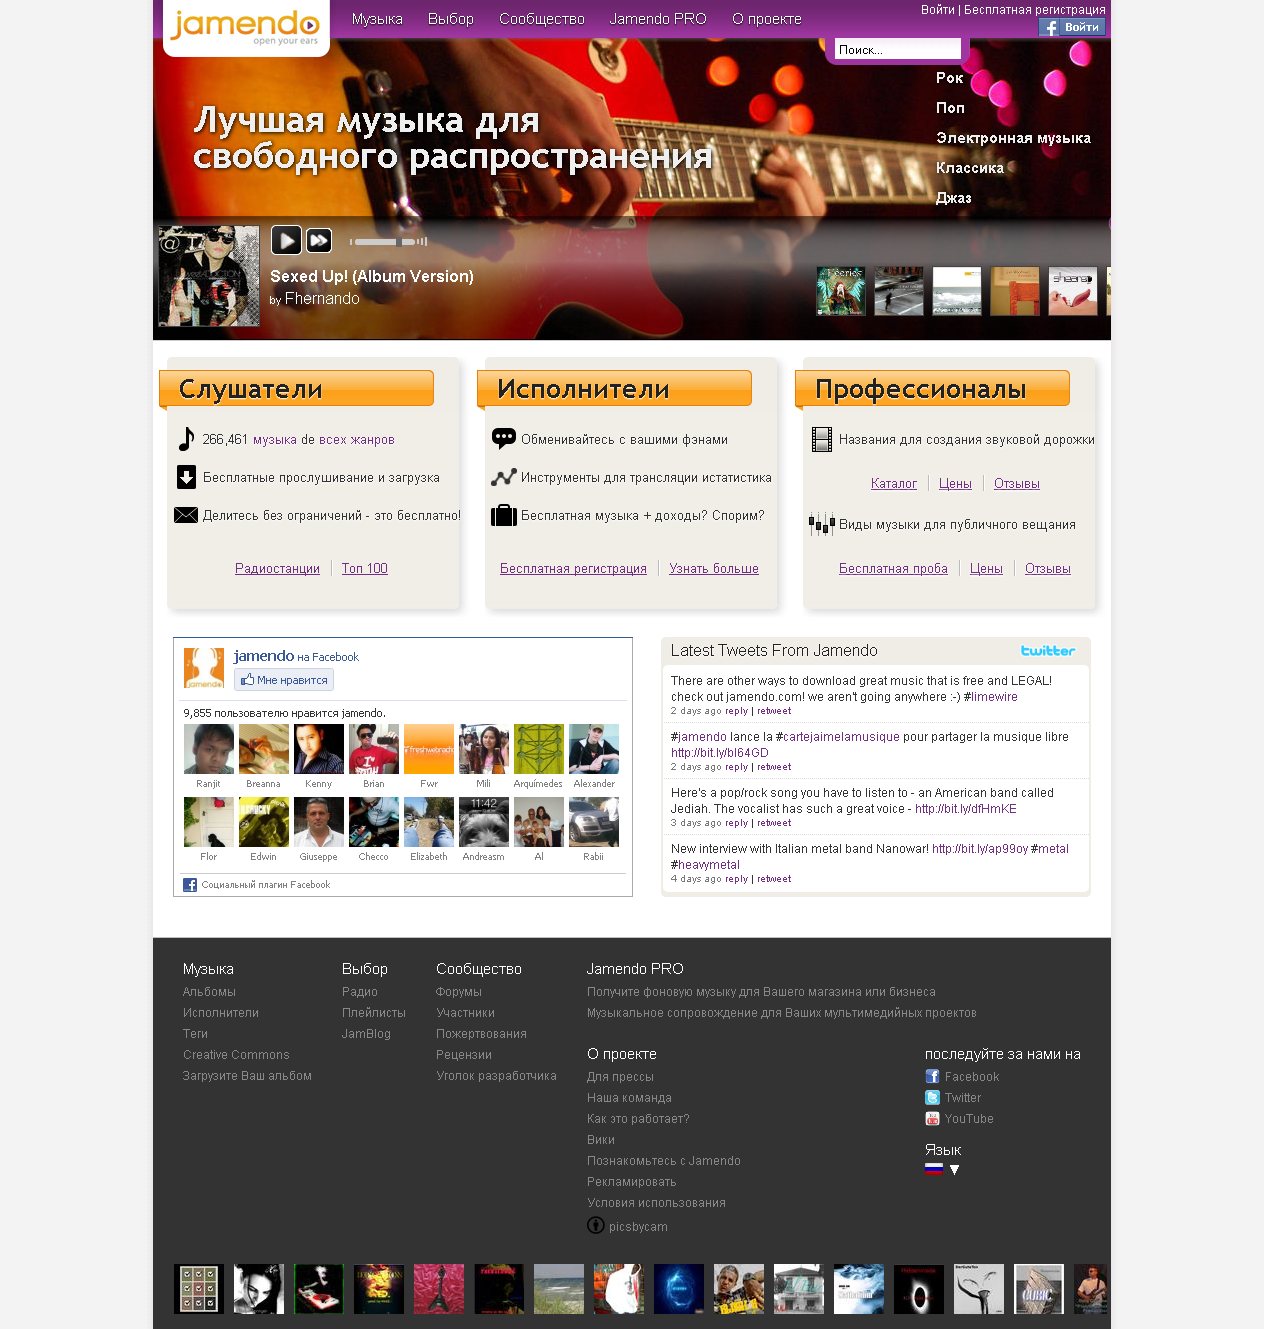Click the play button in the player
Image resolution: width=1264 pixels, height=1329 pixels.
coord(286,240)
